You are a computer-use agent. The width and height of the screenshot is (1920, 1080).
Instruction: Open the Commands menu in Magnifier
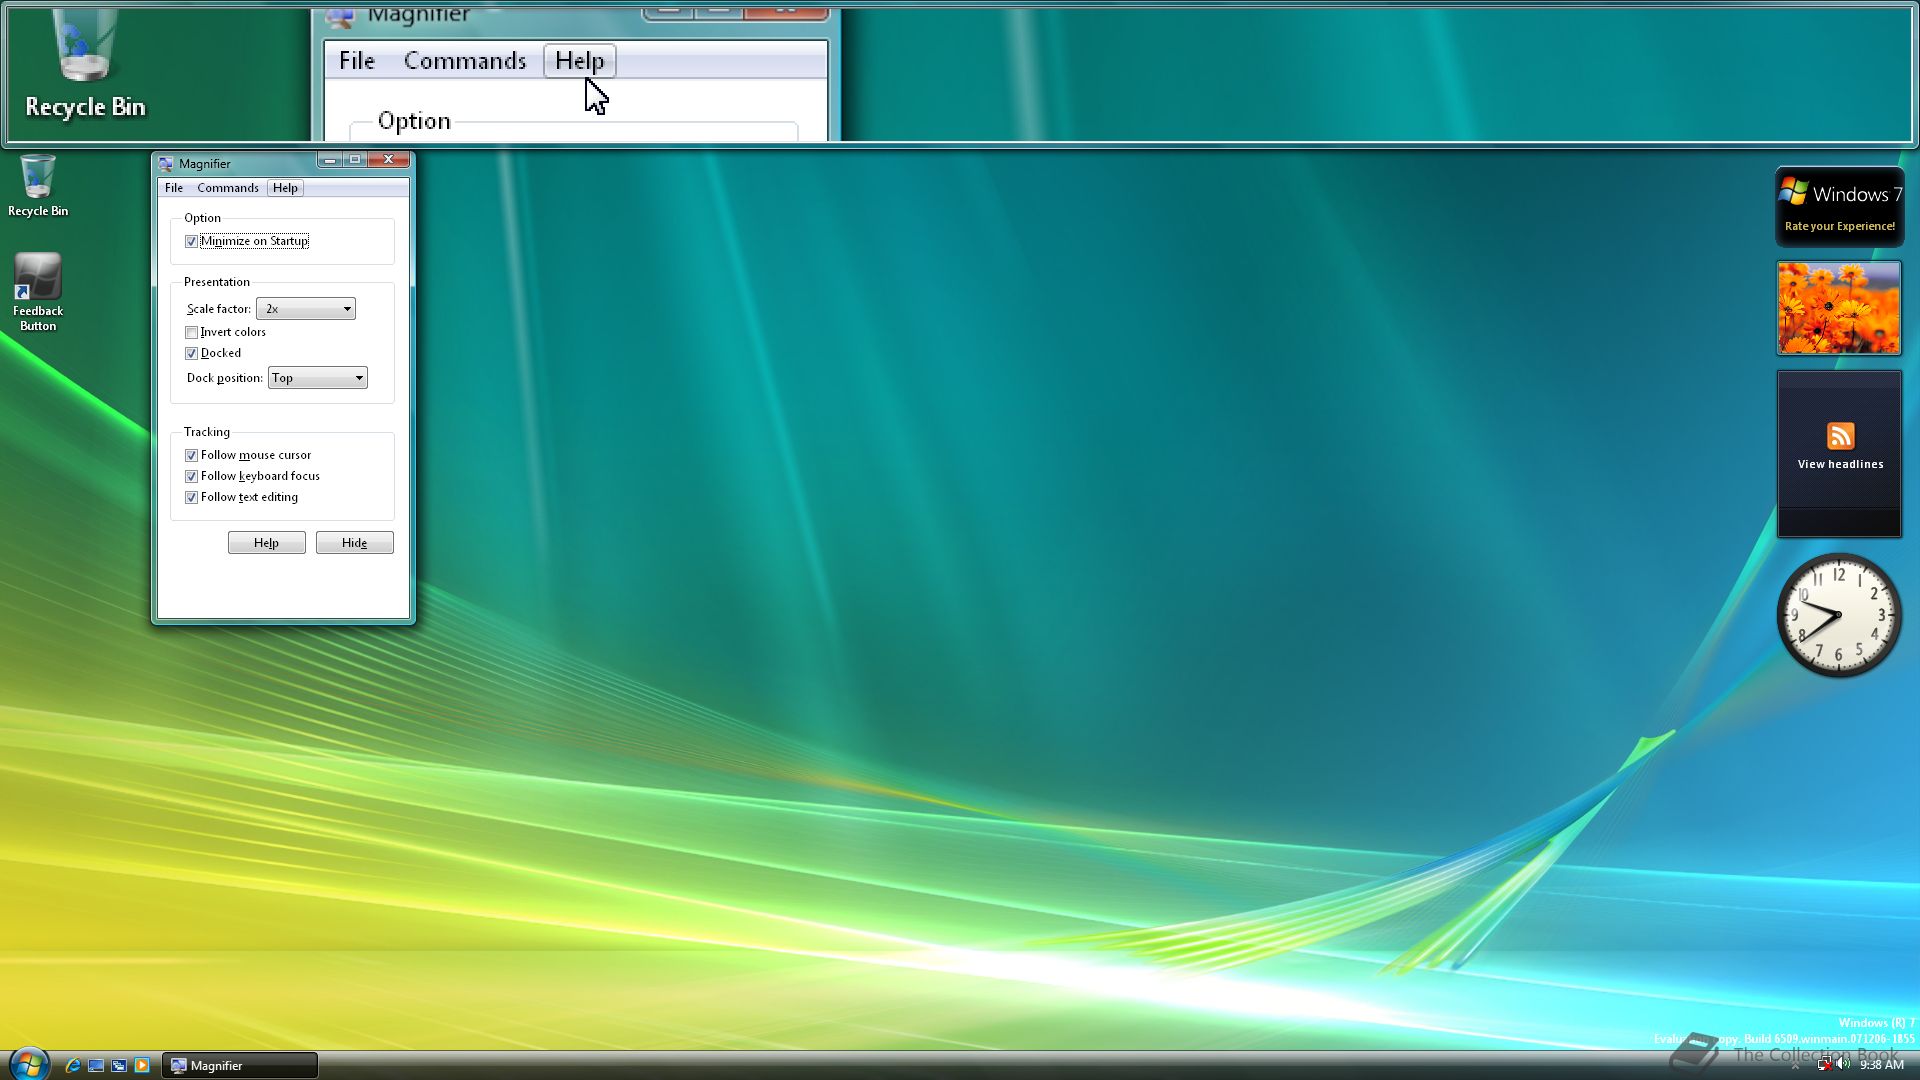228,188
